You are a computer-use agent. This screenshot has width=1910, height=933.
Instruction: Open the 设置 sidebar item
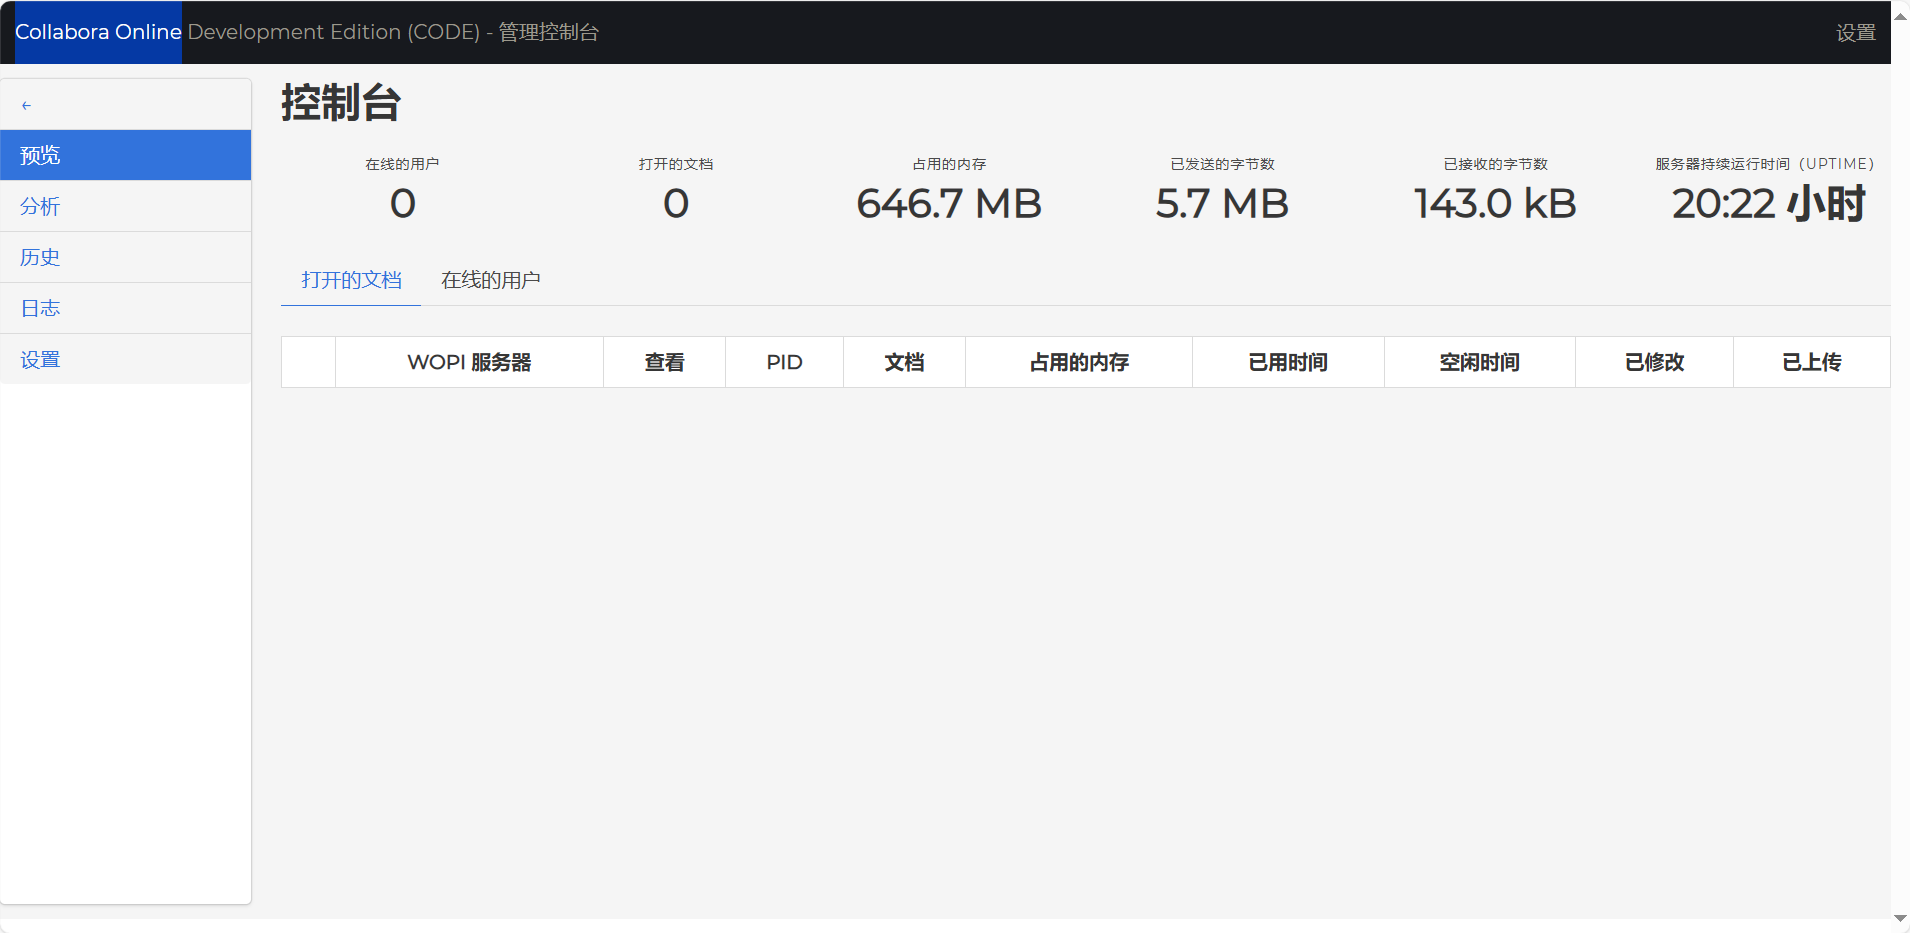pyautogui.click(x=125, y=359)
